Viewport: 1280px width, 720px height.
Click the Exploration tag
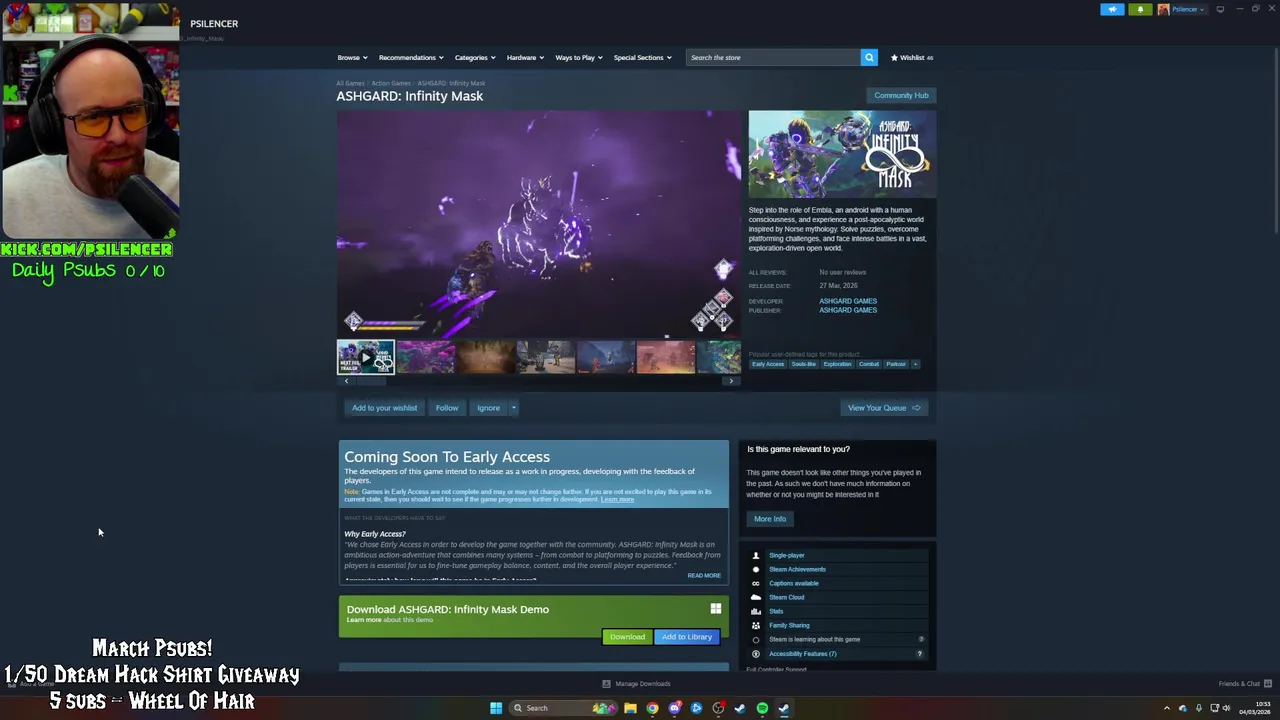[838, 364]
